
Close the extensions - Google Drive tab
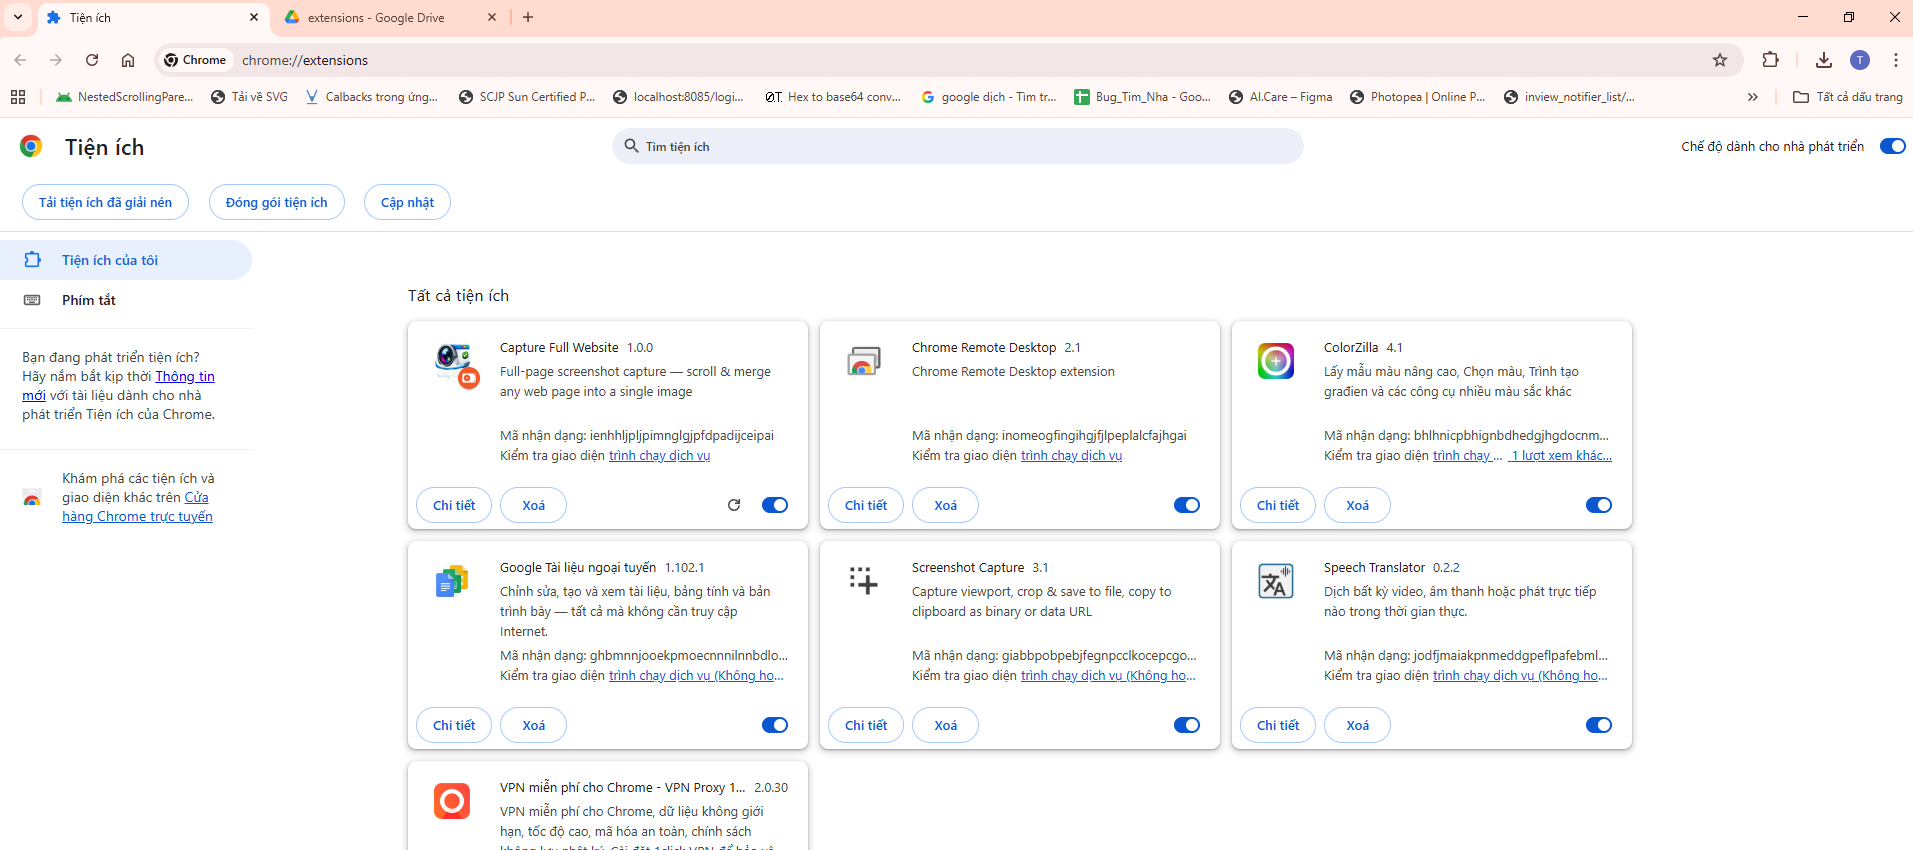coord(492,17)
